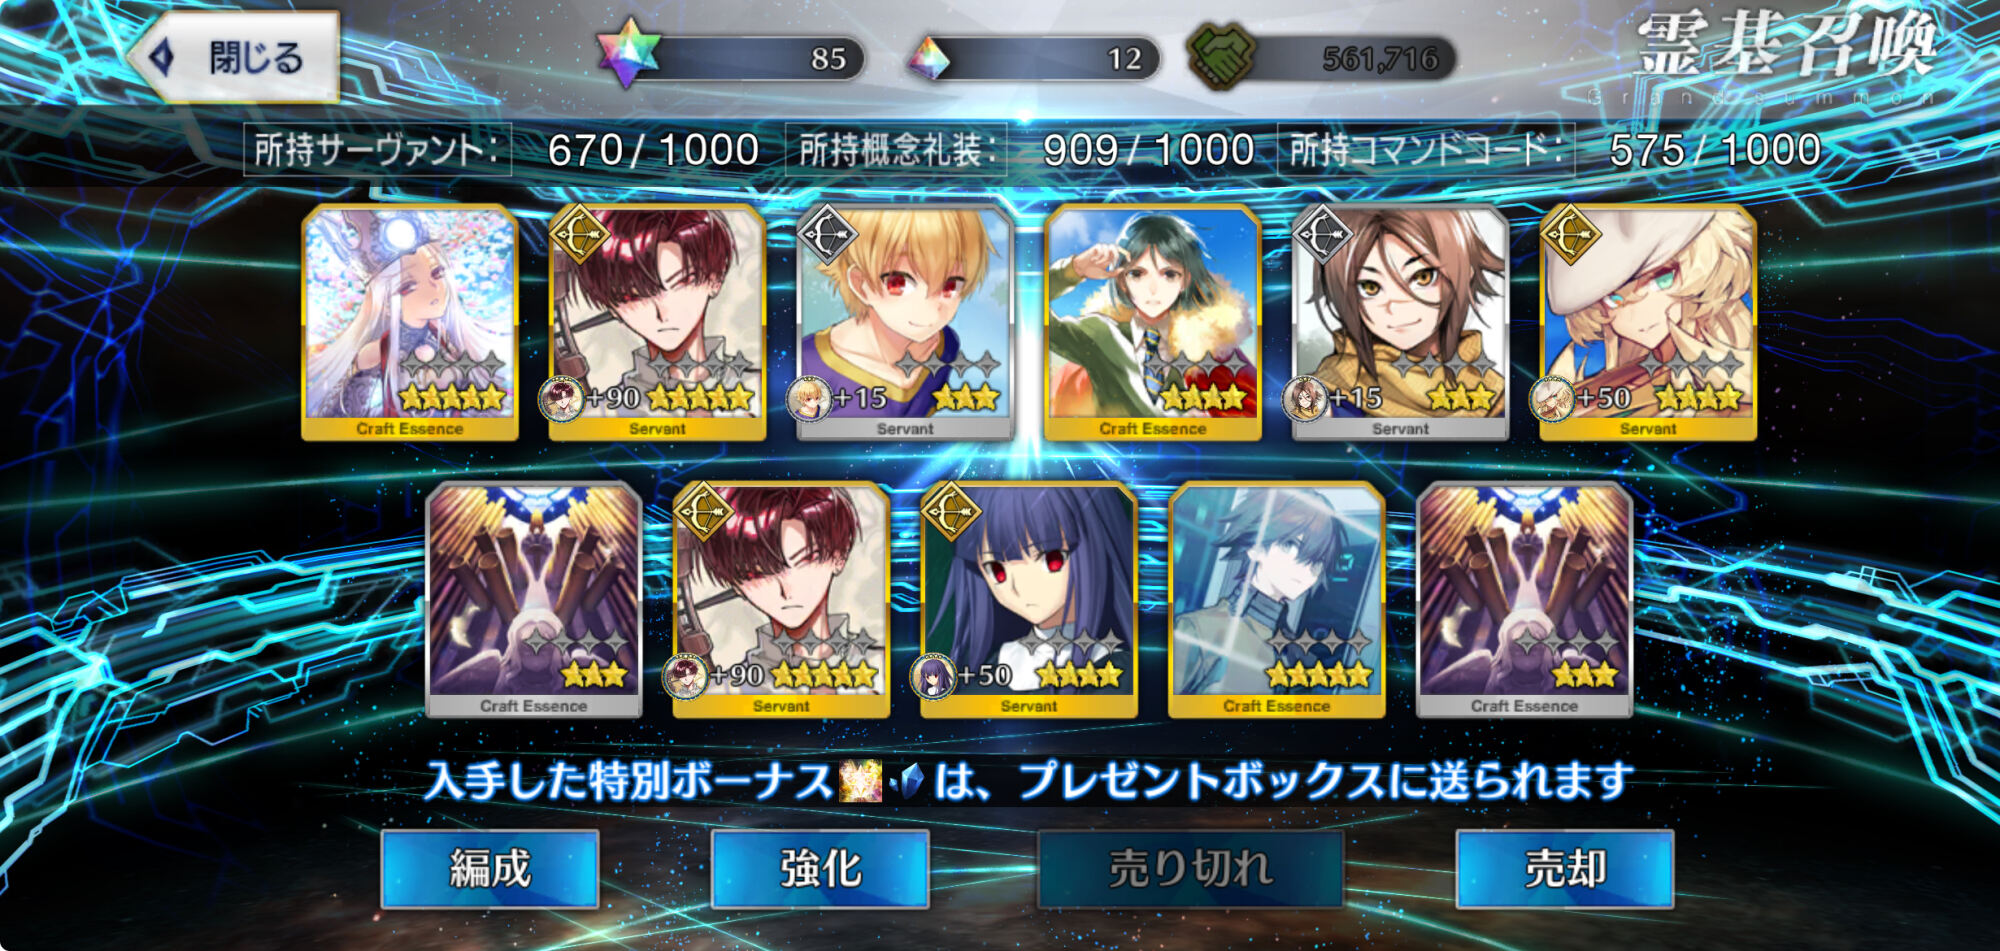Select the green-jacket four-star Craft Essence card
The image size is (2000, 951).
1152,322
